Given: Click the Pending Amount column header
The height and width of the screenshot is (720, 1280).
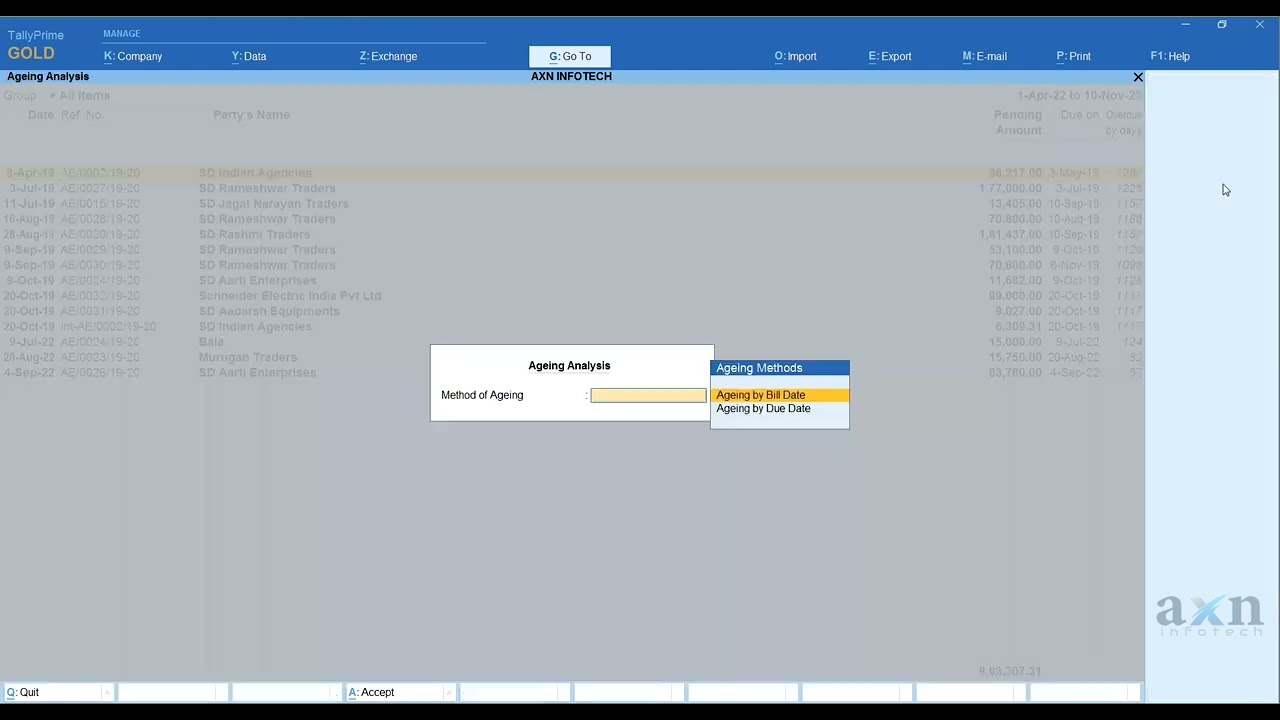Looking at the screenshot, I should [1018, 123].
